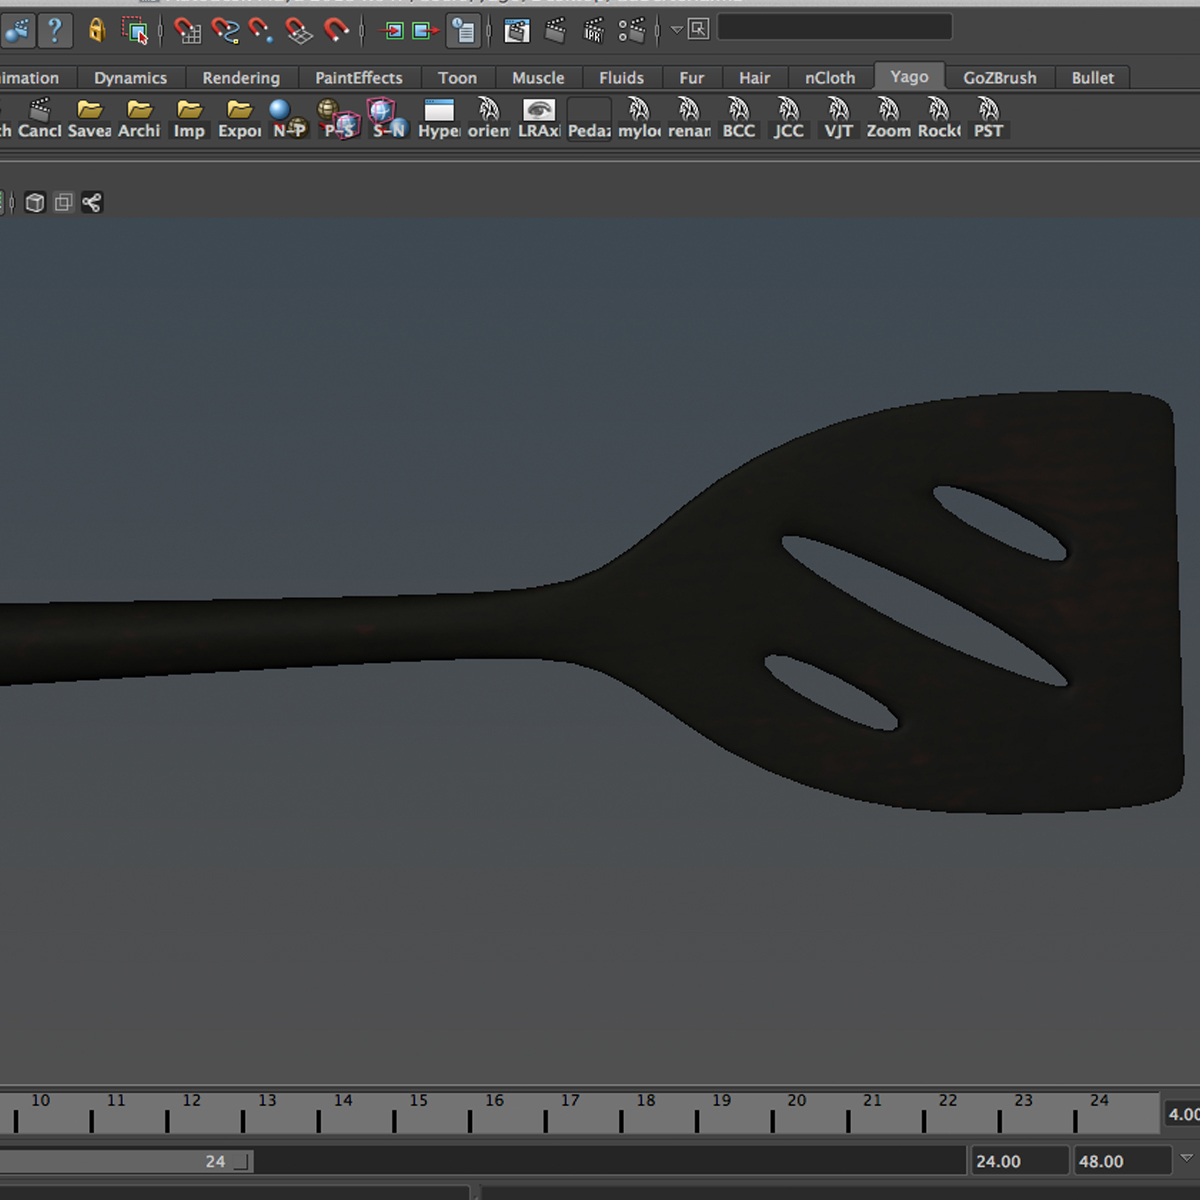Run the BCC script shelf button
This screenshot has width=1200, height=1200.
(x=739, y=119)
